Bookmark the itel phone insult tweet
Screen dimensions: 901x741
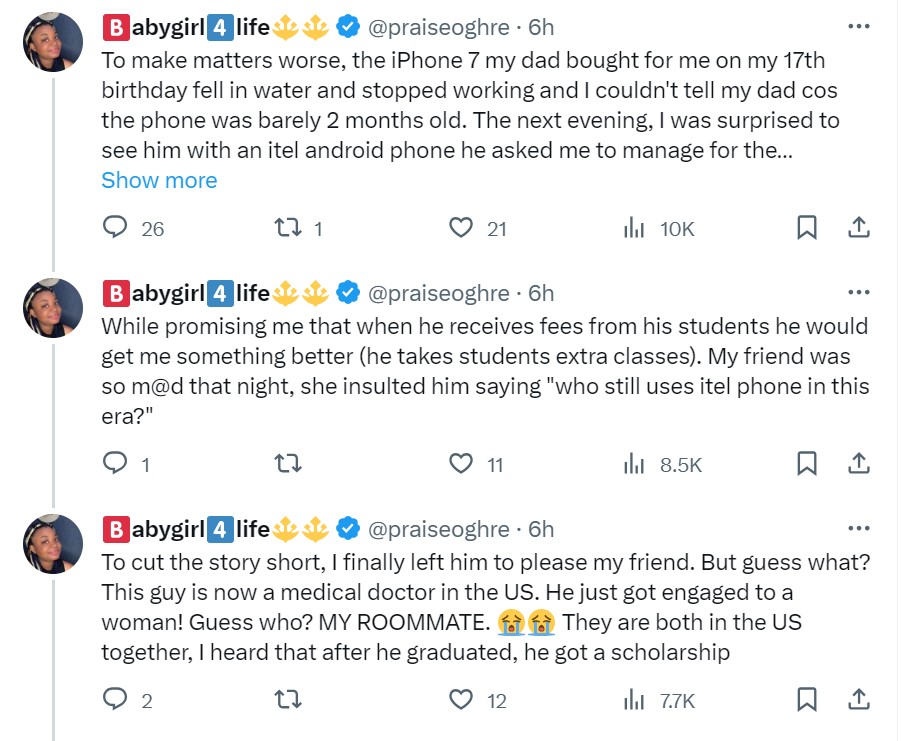coord(807,464)
